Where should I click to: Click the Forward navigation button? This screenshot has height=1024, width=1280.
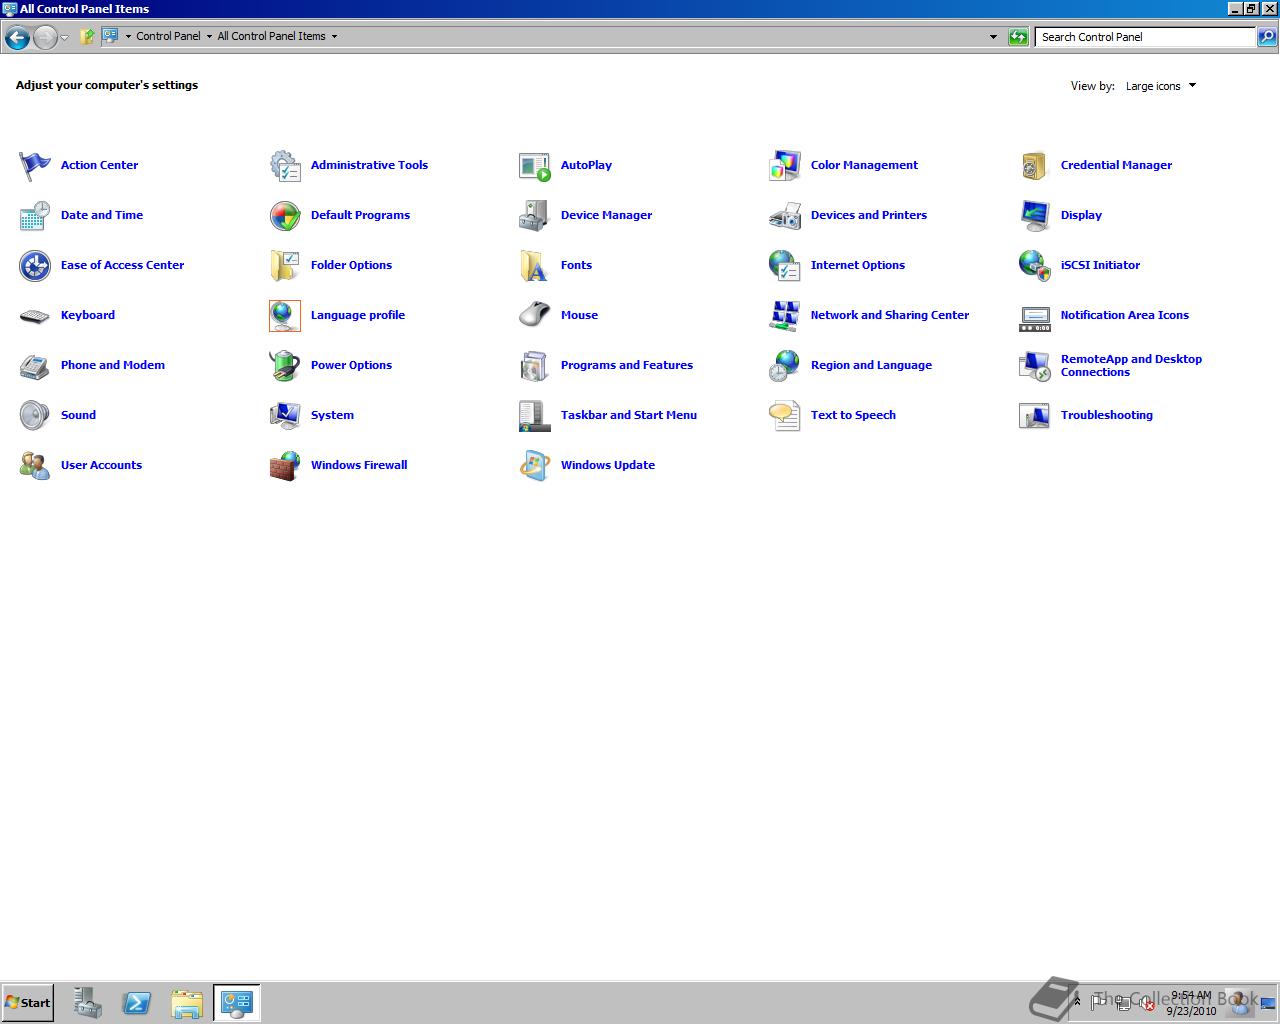click(x=45, y=37)
